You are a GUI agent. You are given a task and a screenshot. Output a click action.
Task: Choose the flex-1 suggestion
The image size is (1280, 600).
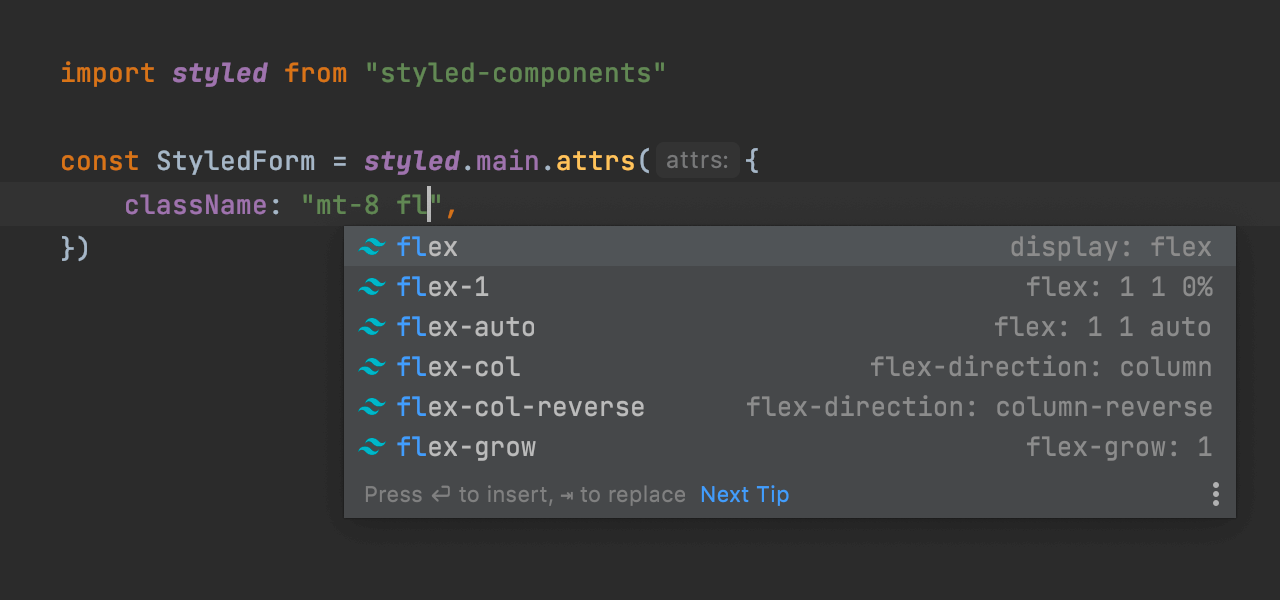tap(443, 286)
